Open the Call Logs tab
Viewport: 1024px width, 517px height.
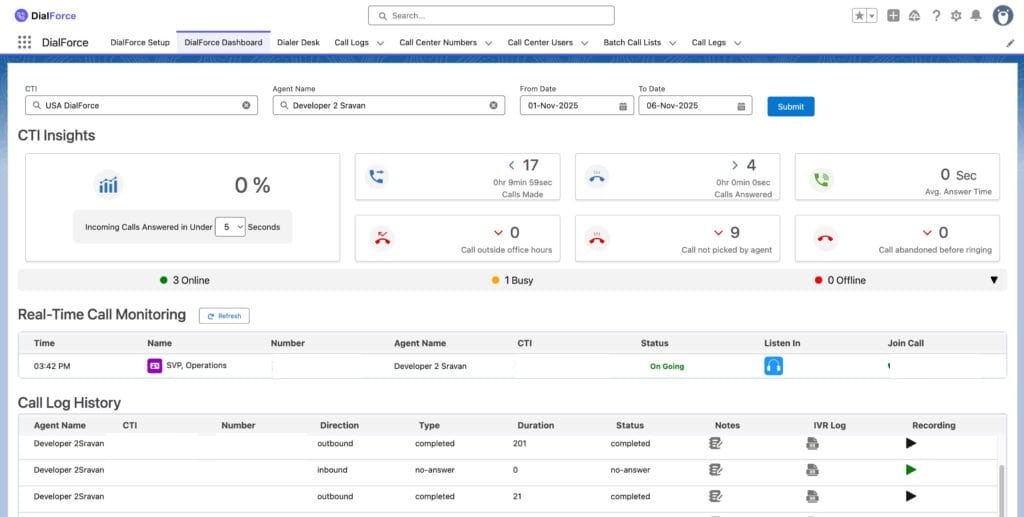351,42
